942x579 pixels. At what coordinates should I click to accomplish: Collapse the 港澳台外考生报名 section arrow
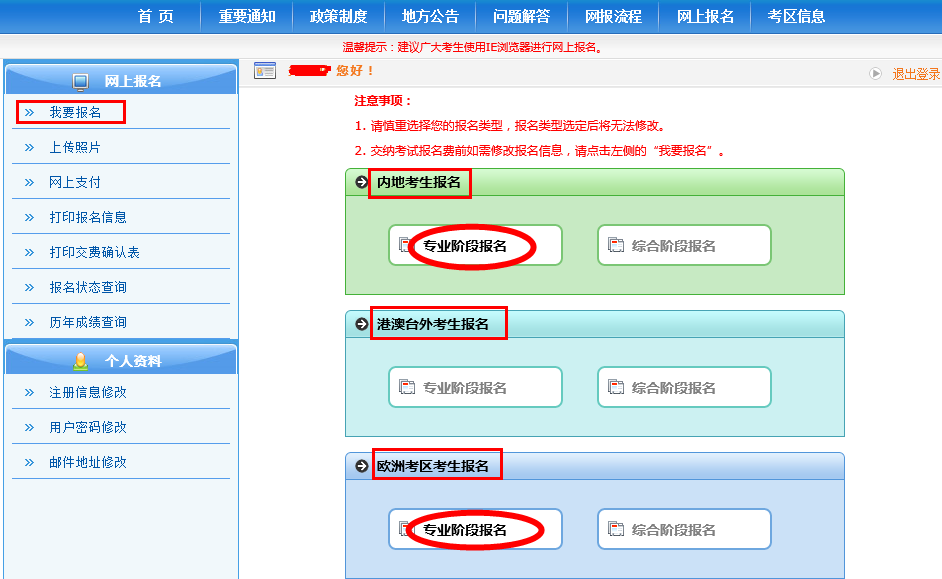tap(362, 324)
